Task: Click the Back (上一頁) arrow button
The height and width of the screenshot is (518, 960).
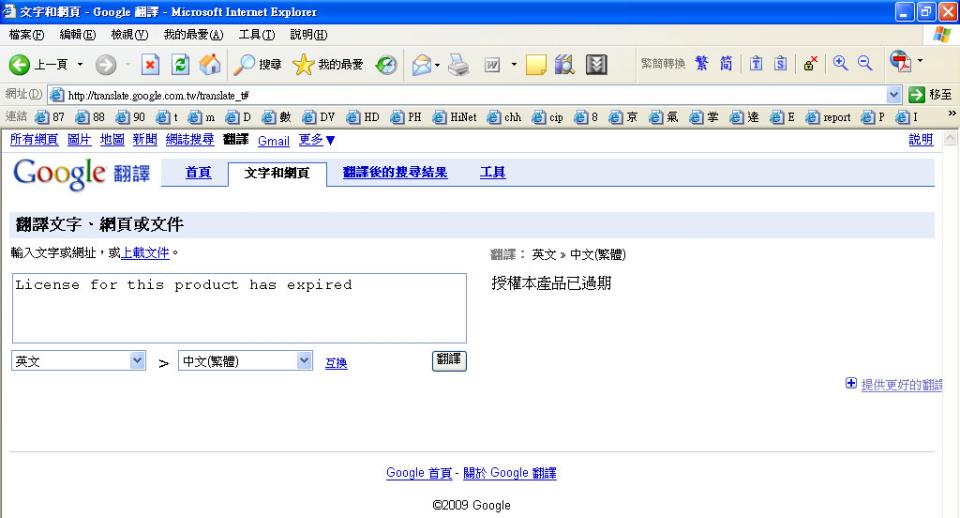Action: point(39,64)
